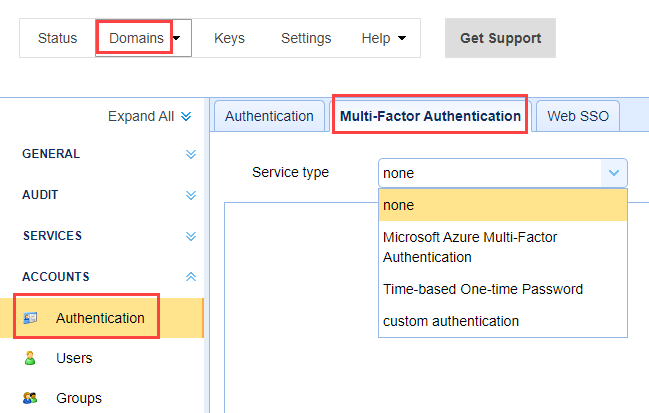Toggle the Service type dropdown arrow
Image resolution: width=649 pixels, height=413 pixels.
tap(612, 173)
